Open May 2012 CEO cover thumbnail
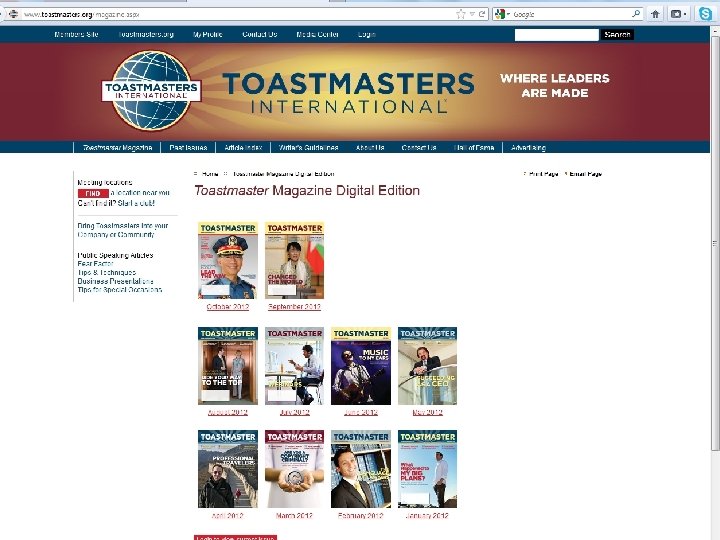 [x=428, y=366]
